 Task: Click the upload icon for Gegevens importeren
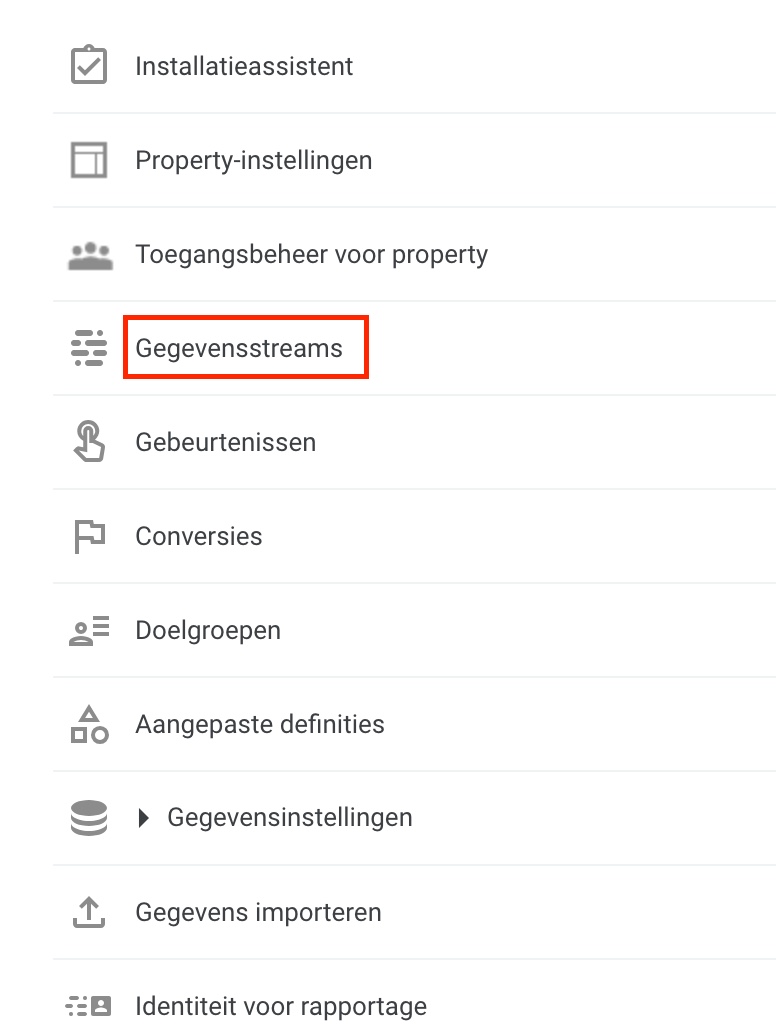[89, 911]
